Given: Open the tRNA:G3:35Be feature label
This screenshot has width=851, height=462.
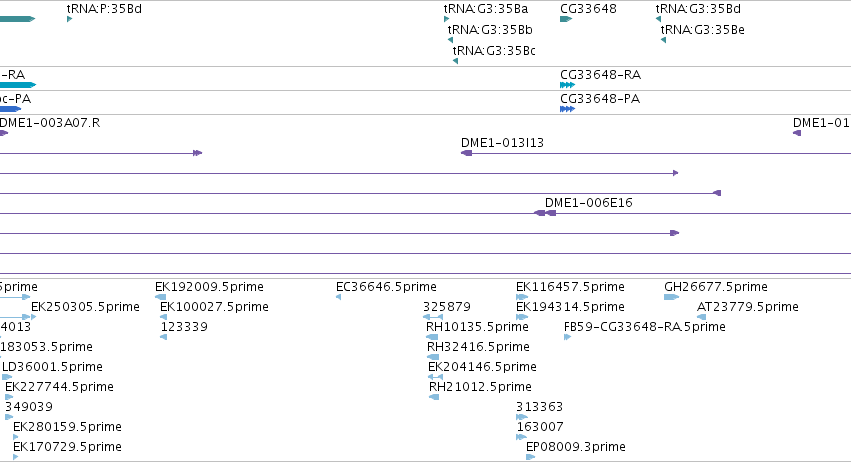Looking at the screenshot, I should 702,29.
